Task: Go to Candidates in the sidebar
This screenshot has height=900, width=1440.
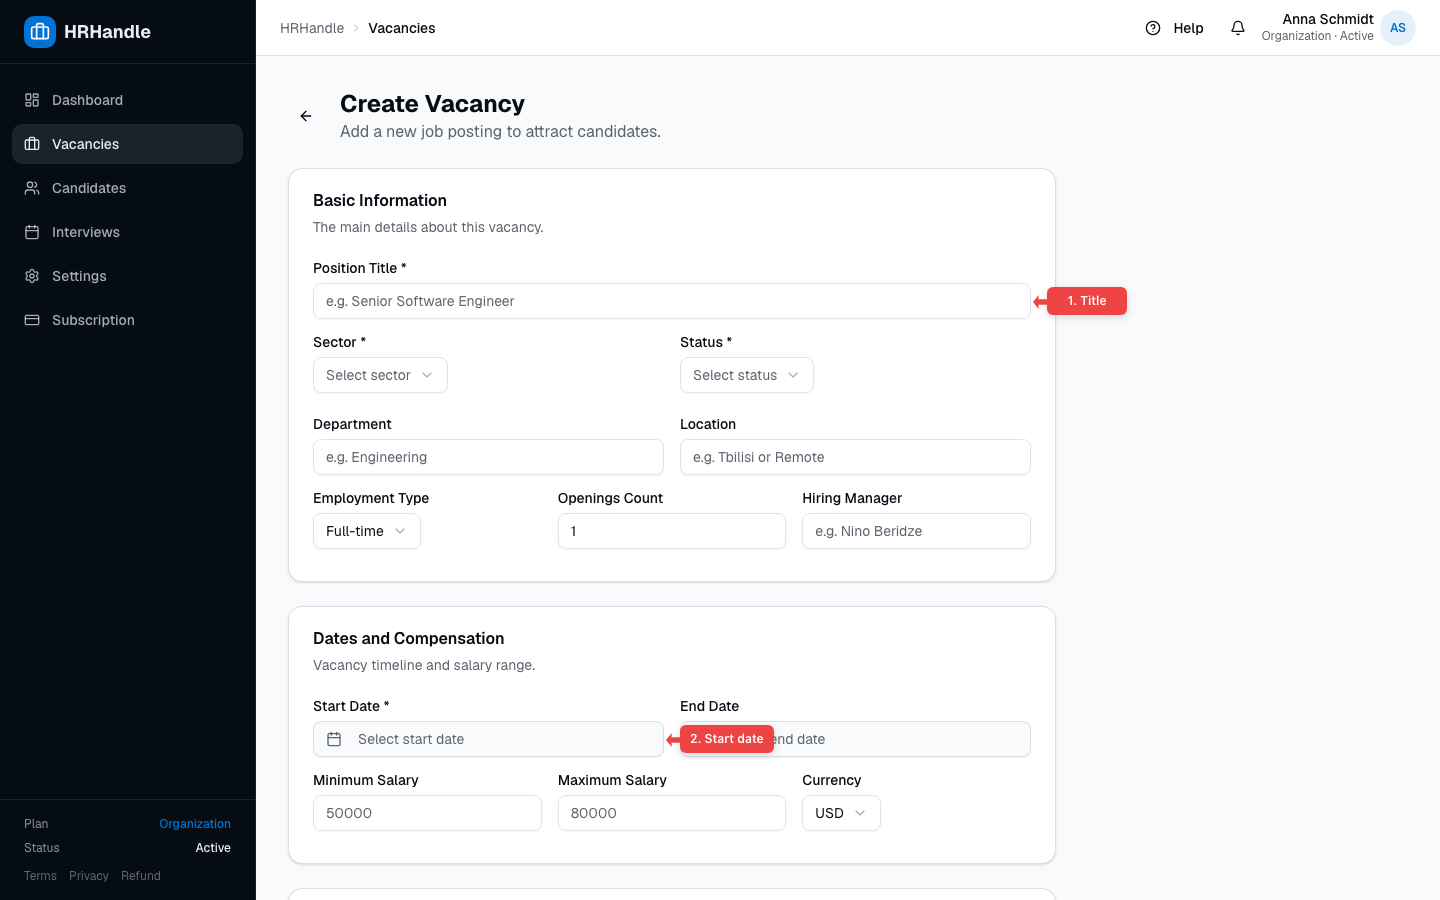Action: 127,188
